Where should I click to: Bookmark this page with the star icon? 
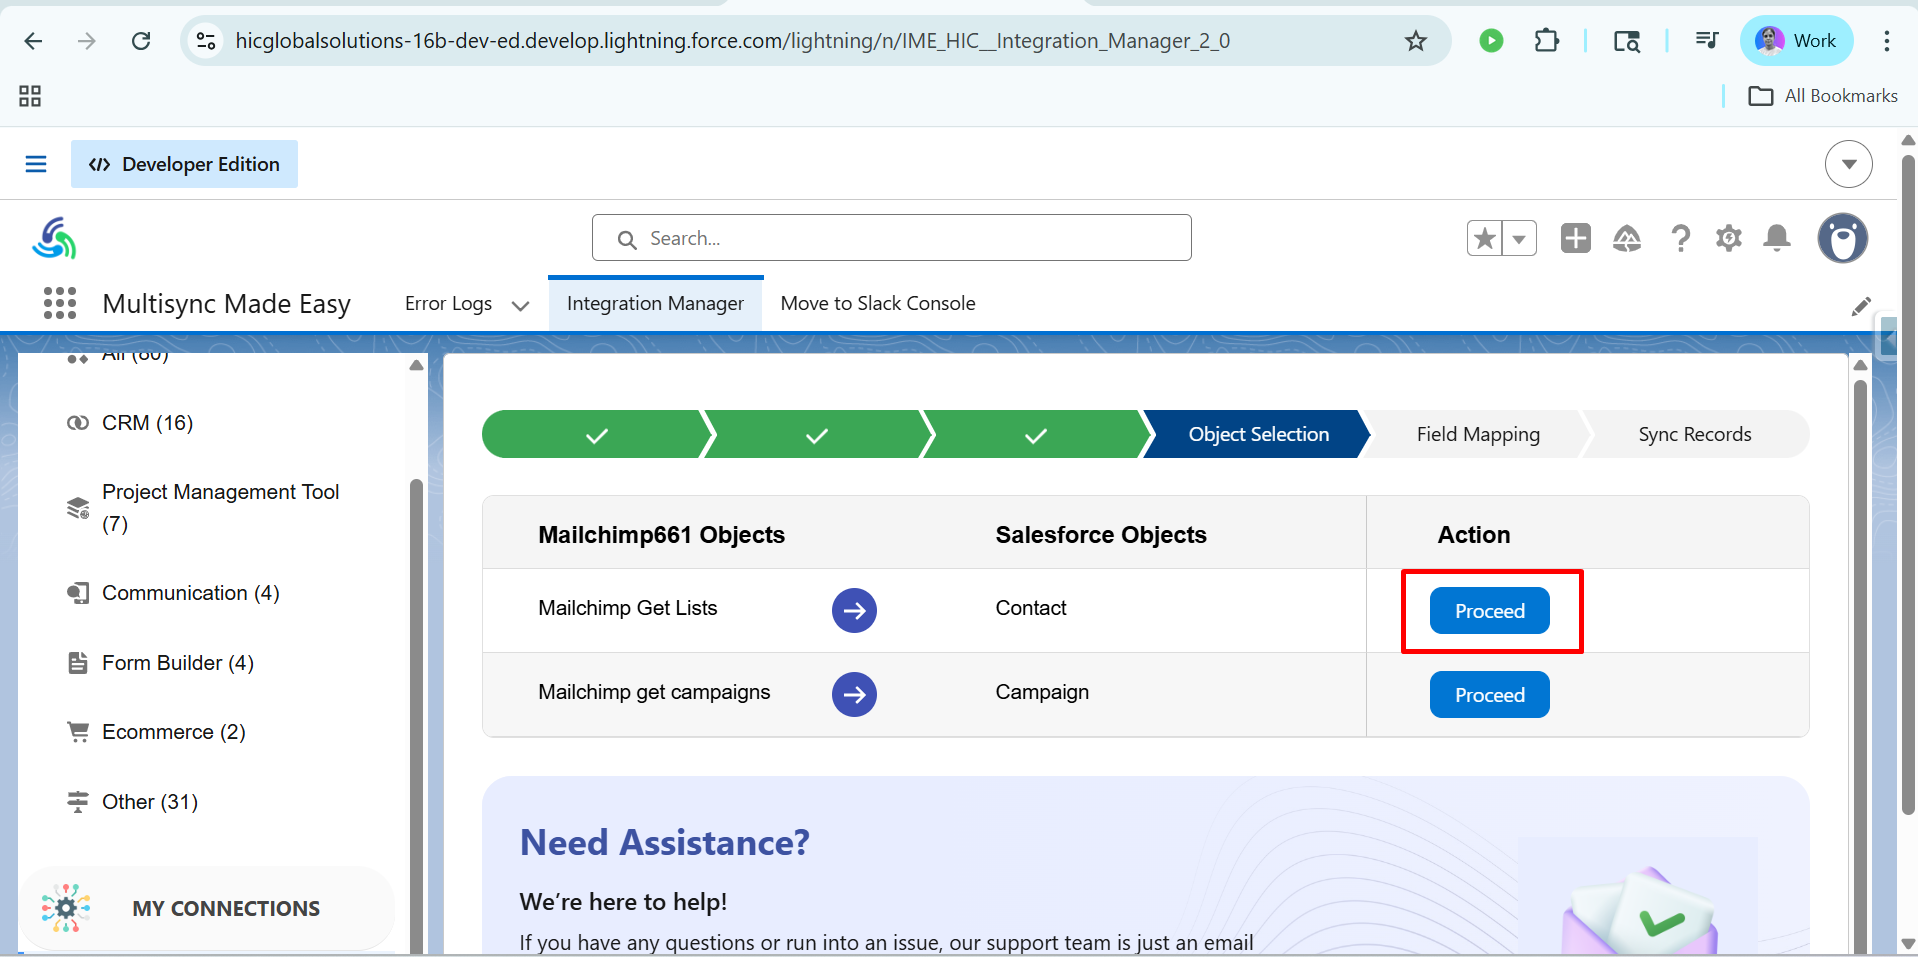click(1415, 41)
